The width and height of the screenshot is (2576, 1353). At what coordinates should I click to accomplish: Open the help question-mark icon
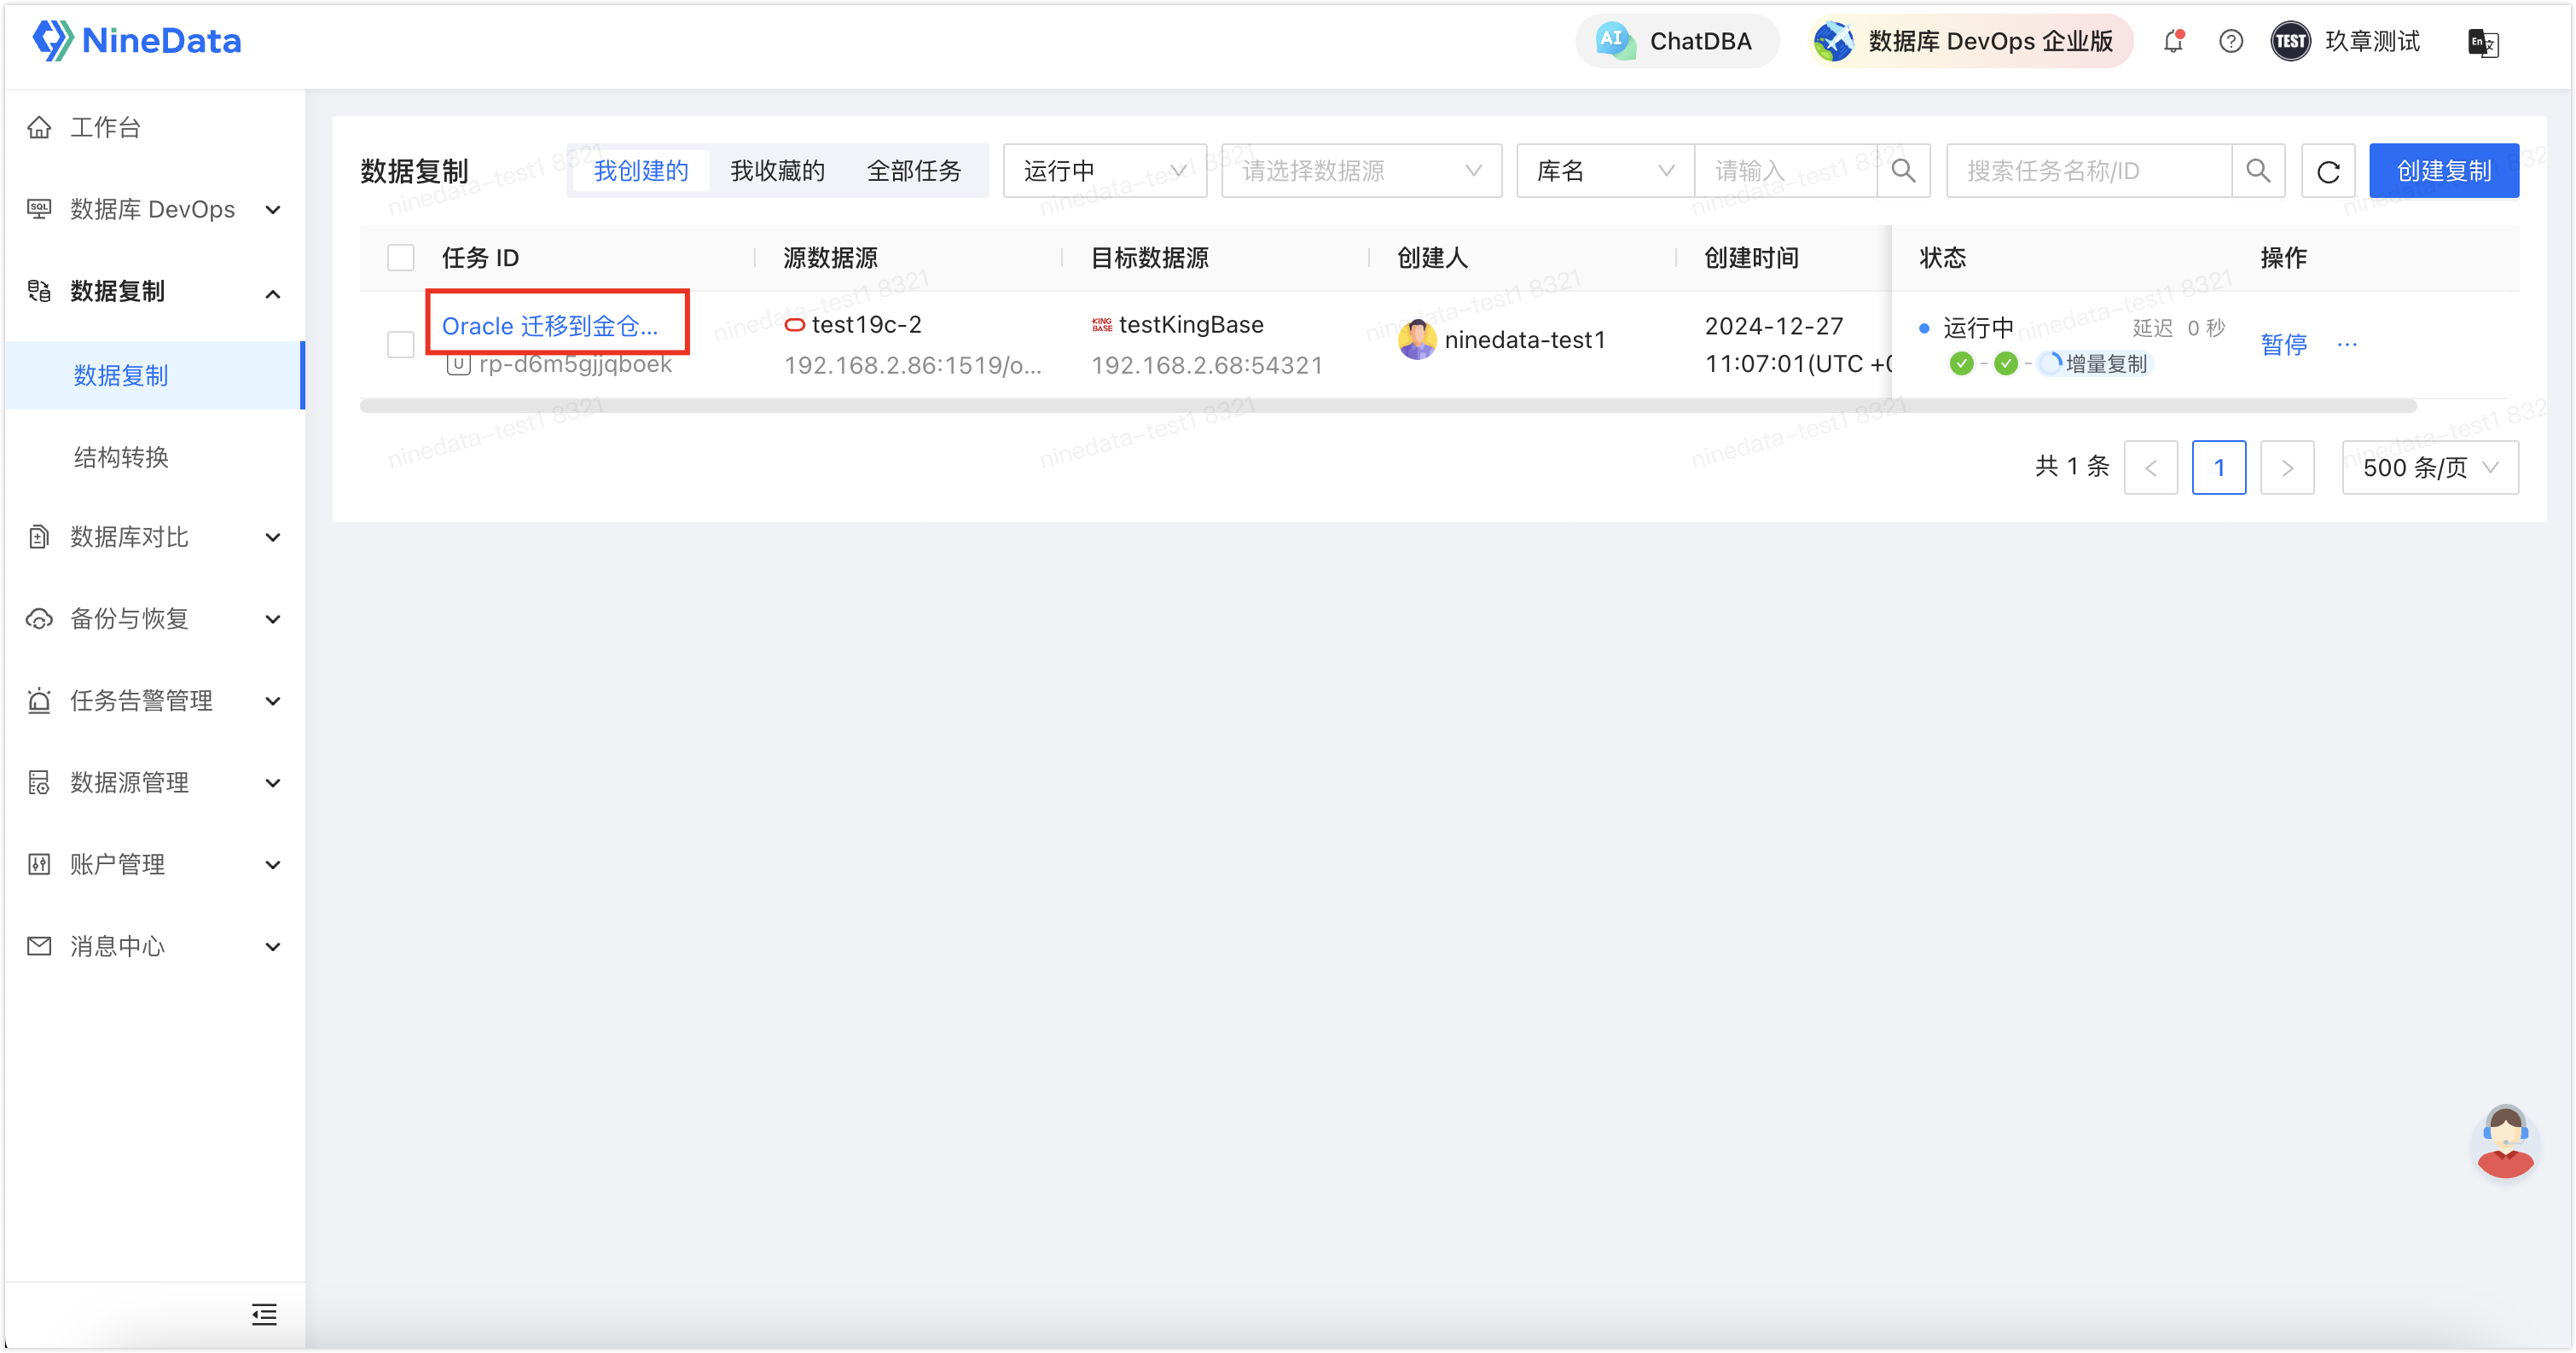pyautogui.click(x=2231, y=41)
